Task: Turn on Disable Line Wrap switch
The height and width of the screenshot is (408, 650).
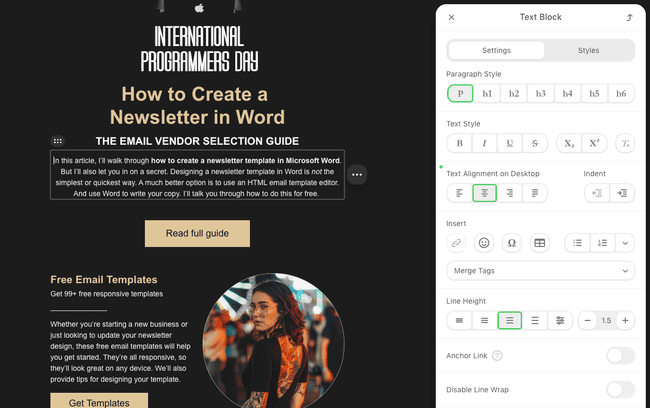Action: (x=619, y=390)
